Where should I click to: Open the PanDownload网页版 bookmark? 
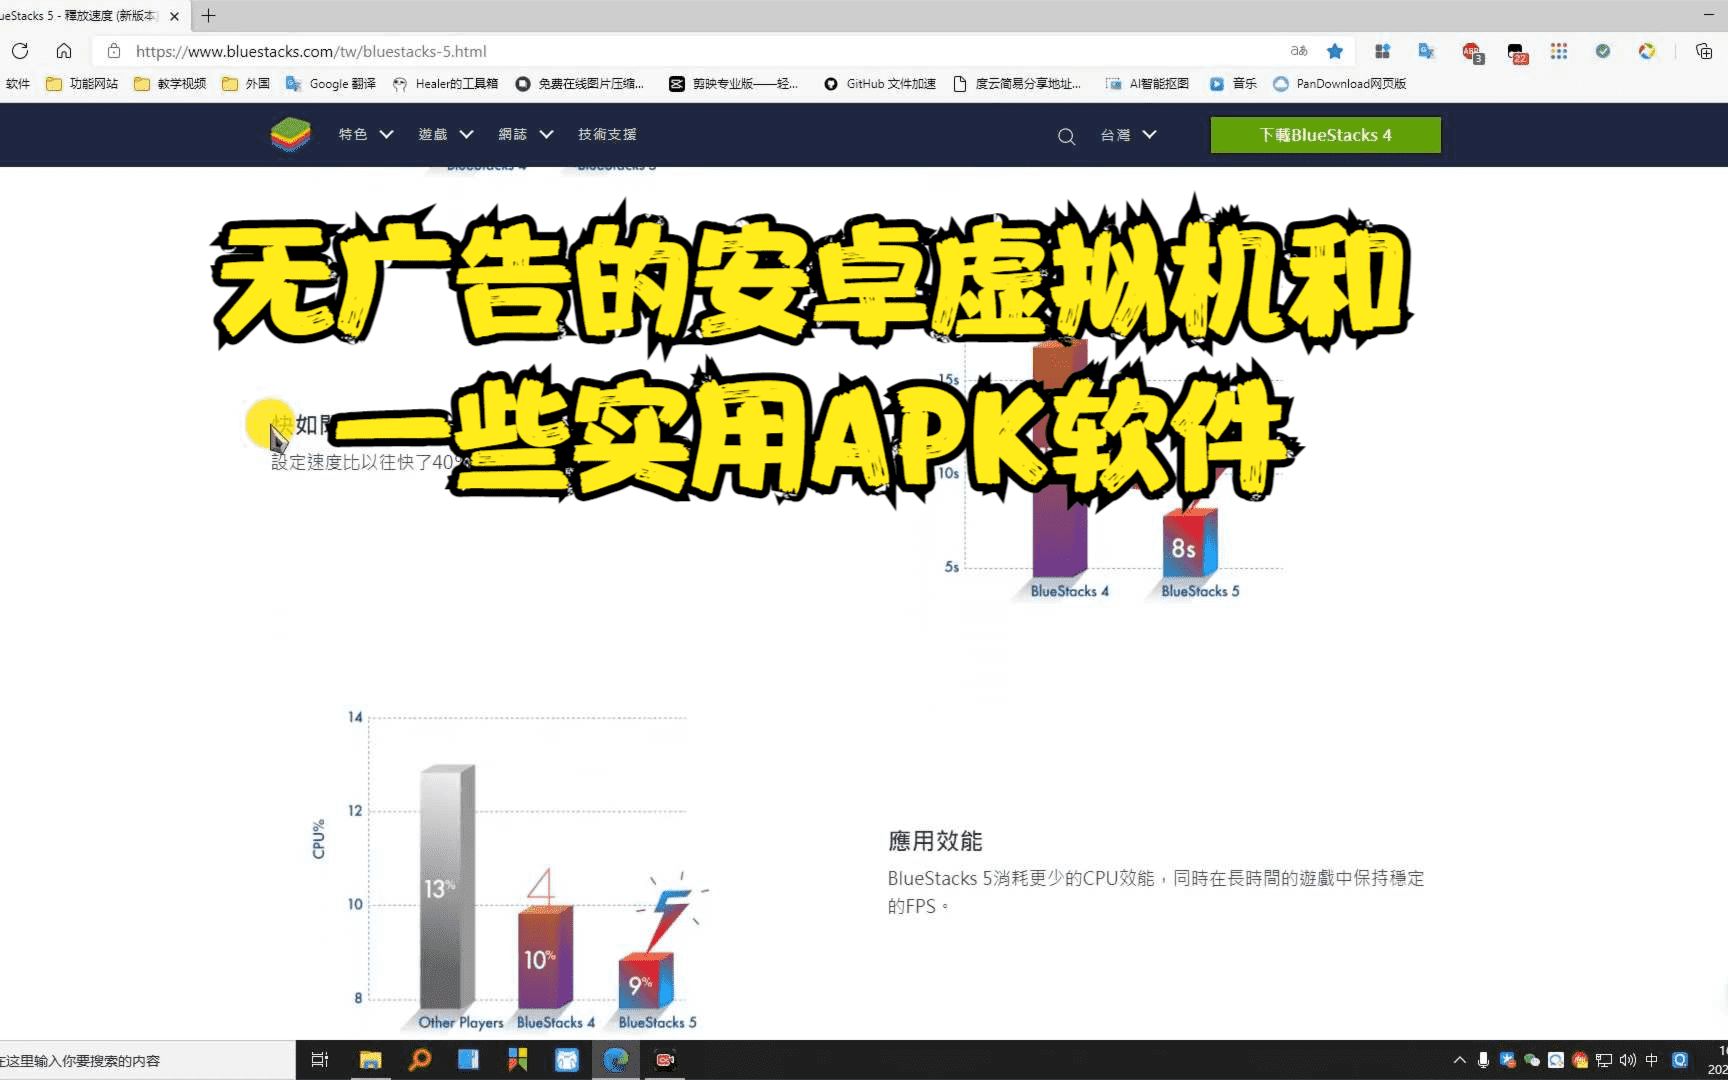(1339, 84)
